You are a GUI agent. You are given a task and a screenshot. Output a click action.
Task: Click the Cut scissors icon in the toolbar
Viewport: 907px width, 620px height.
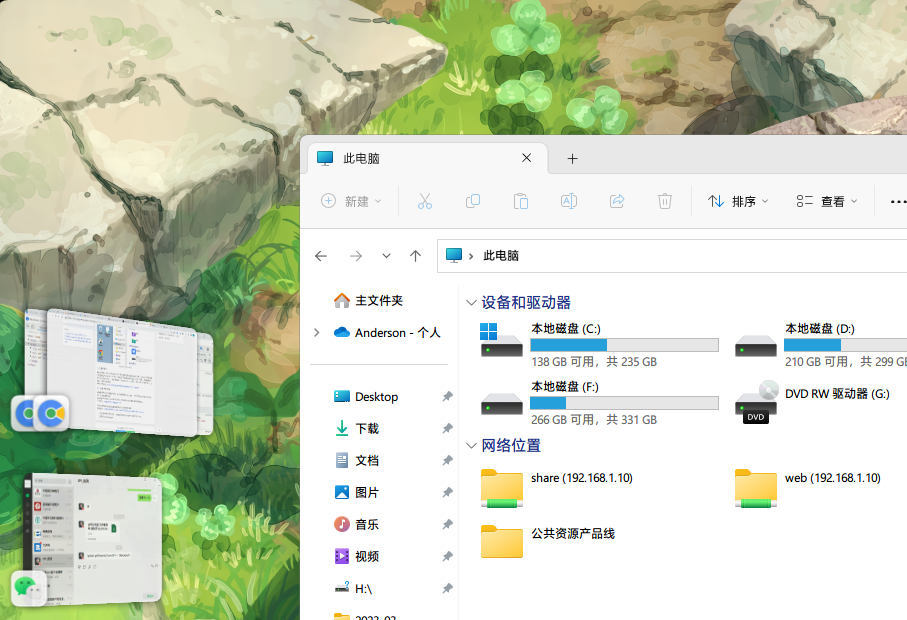(425, 201)
